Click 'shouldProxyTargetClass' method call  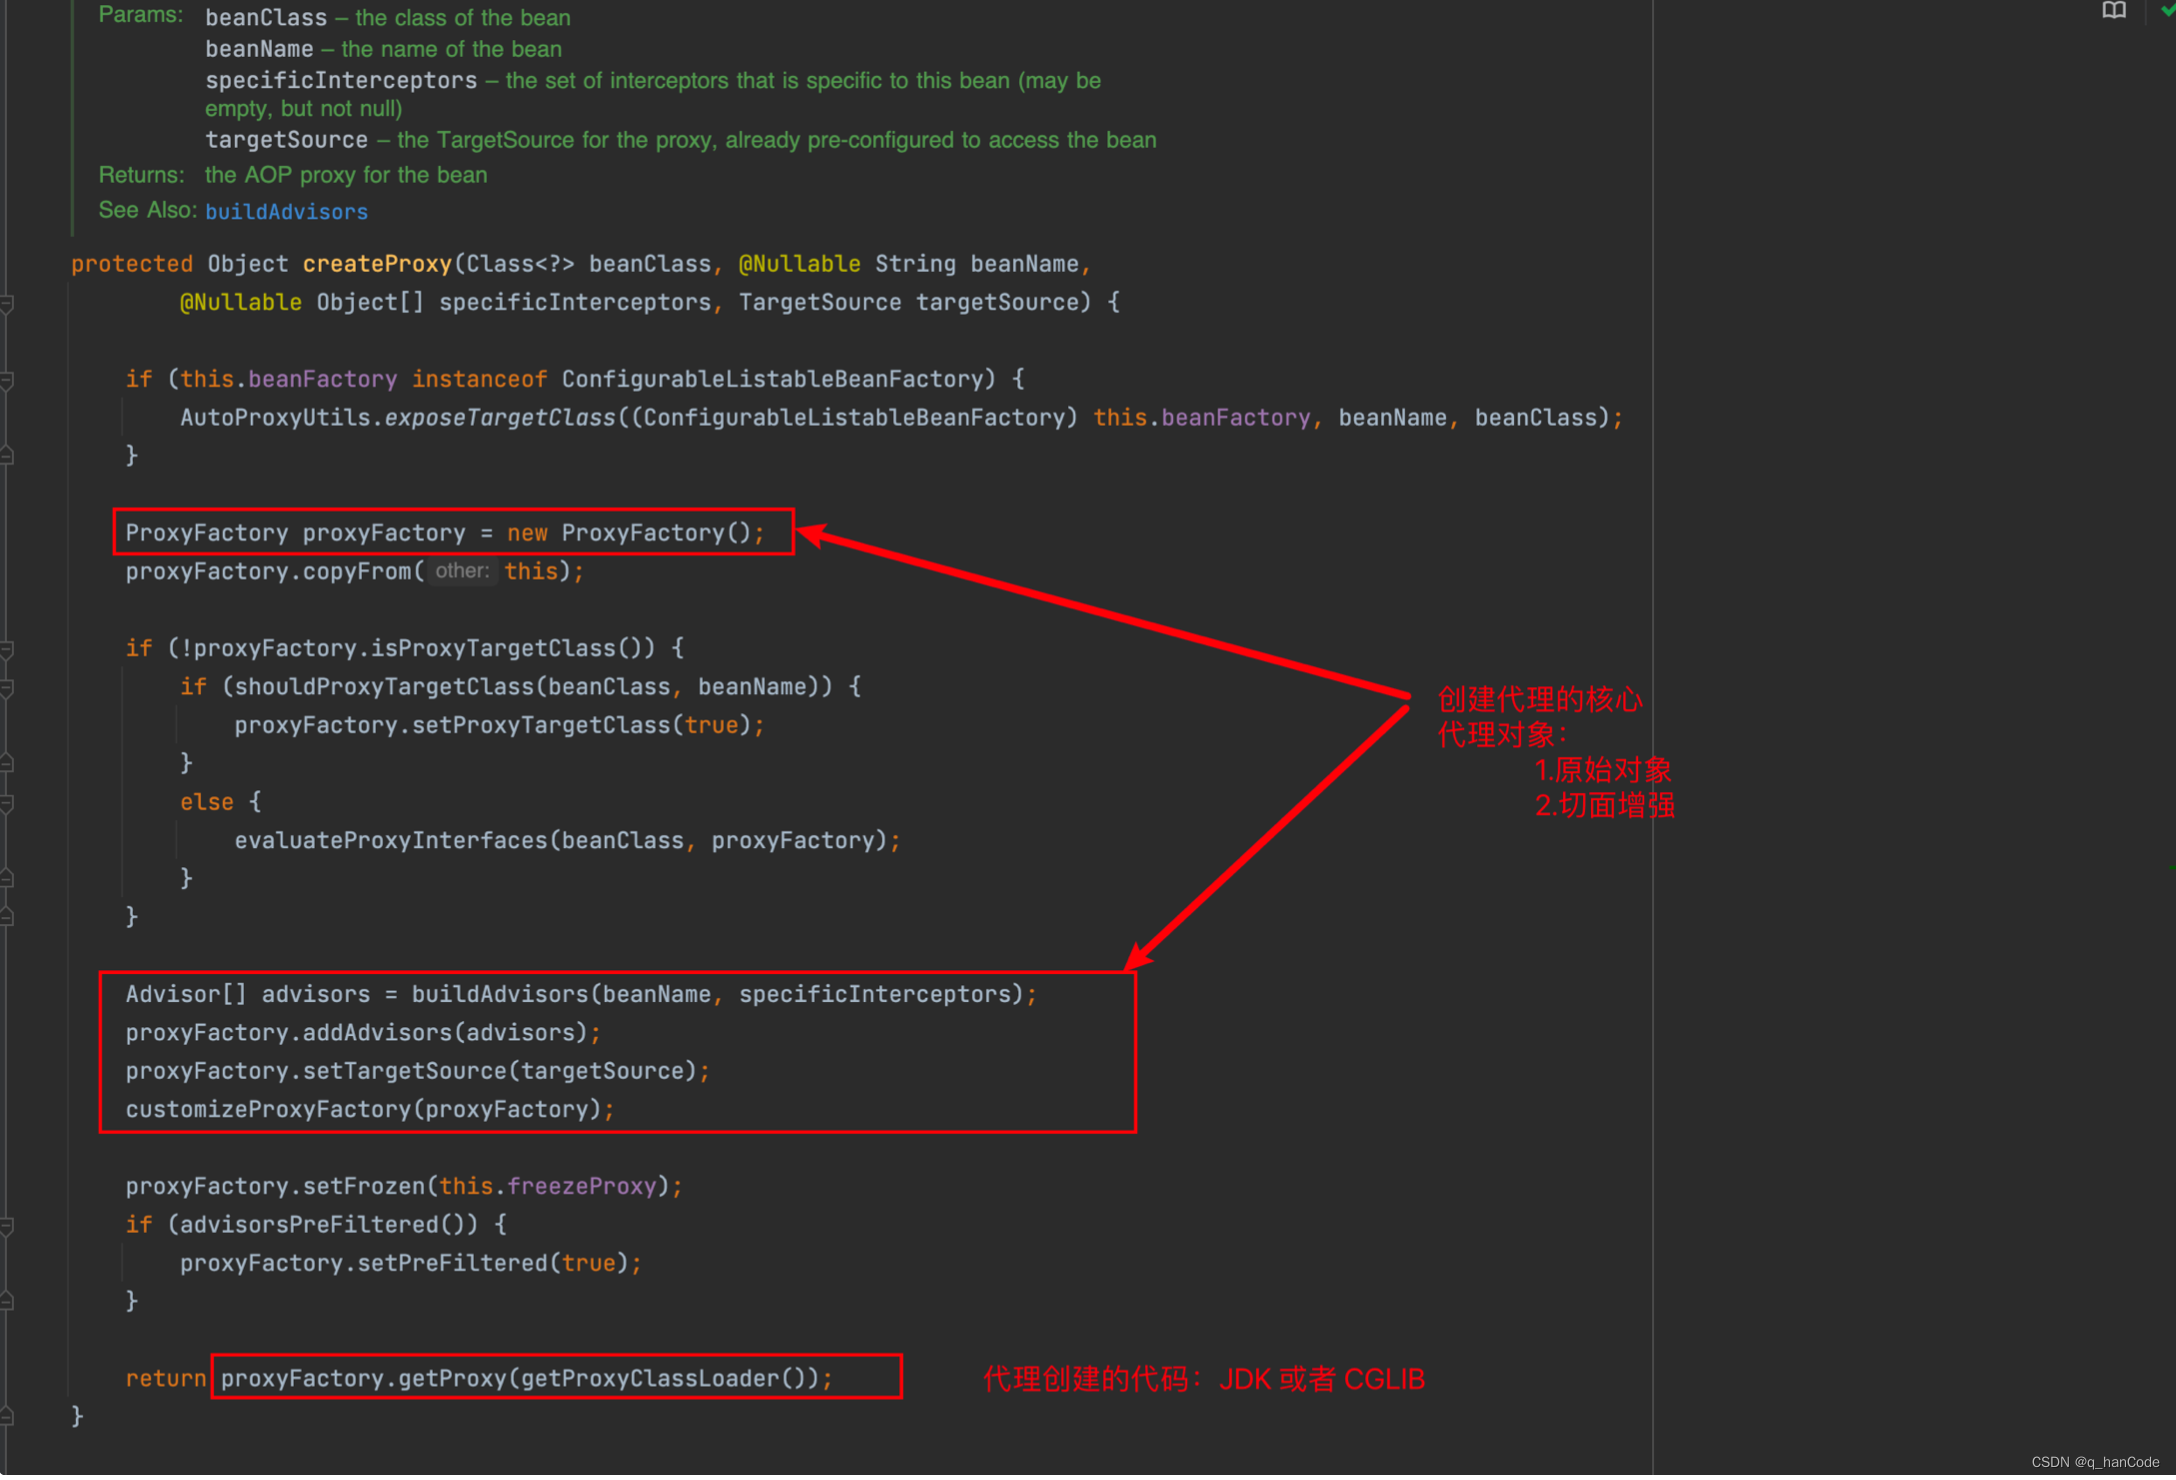click(x=384, y=686)
